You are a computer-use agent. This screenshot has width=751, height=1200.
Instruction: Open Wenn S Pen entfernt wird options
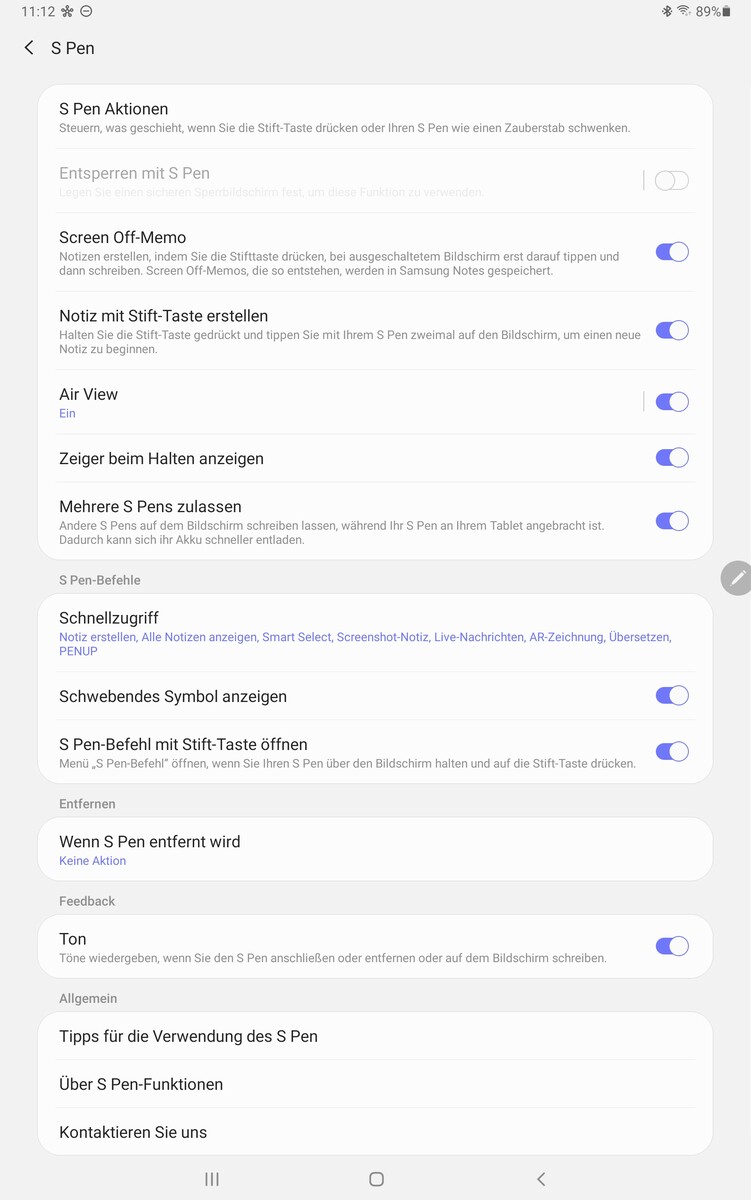(x=375, y=850)
